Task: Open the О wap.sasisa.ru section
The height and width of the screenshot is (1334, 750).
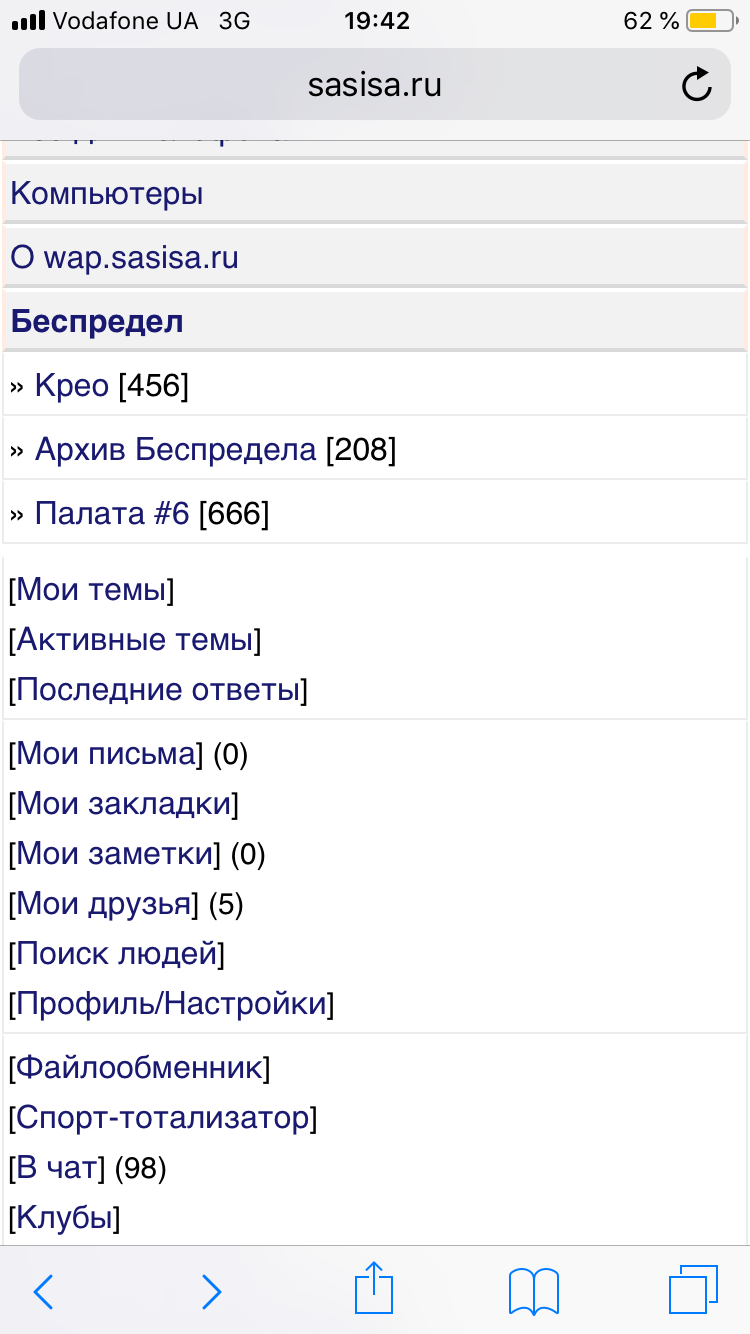Action: pyautogui.click(x=124, y=258)
